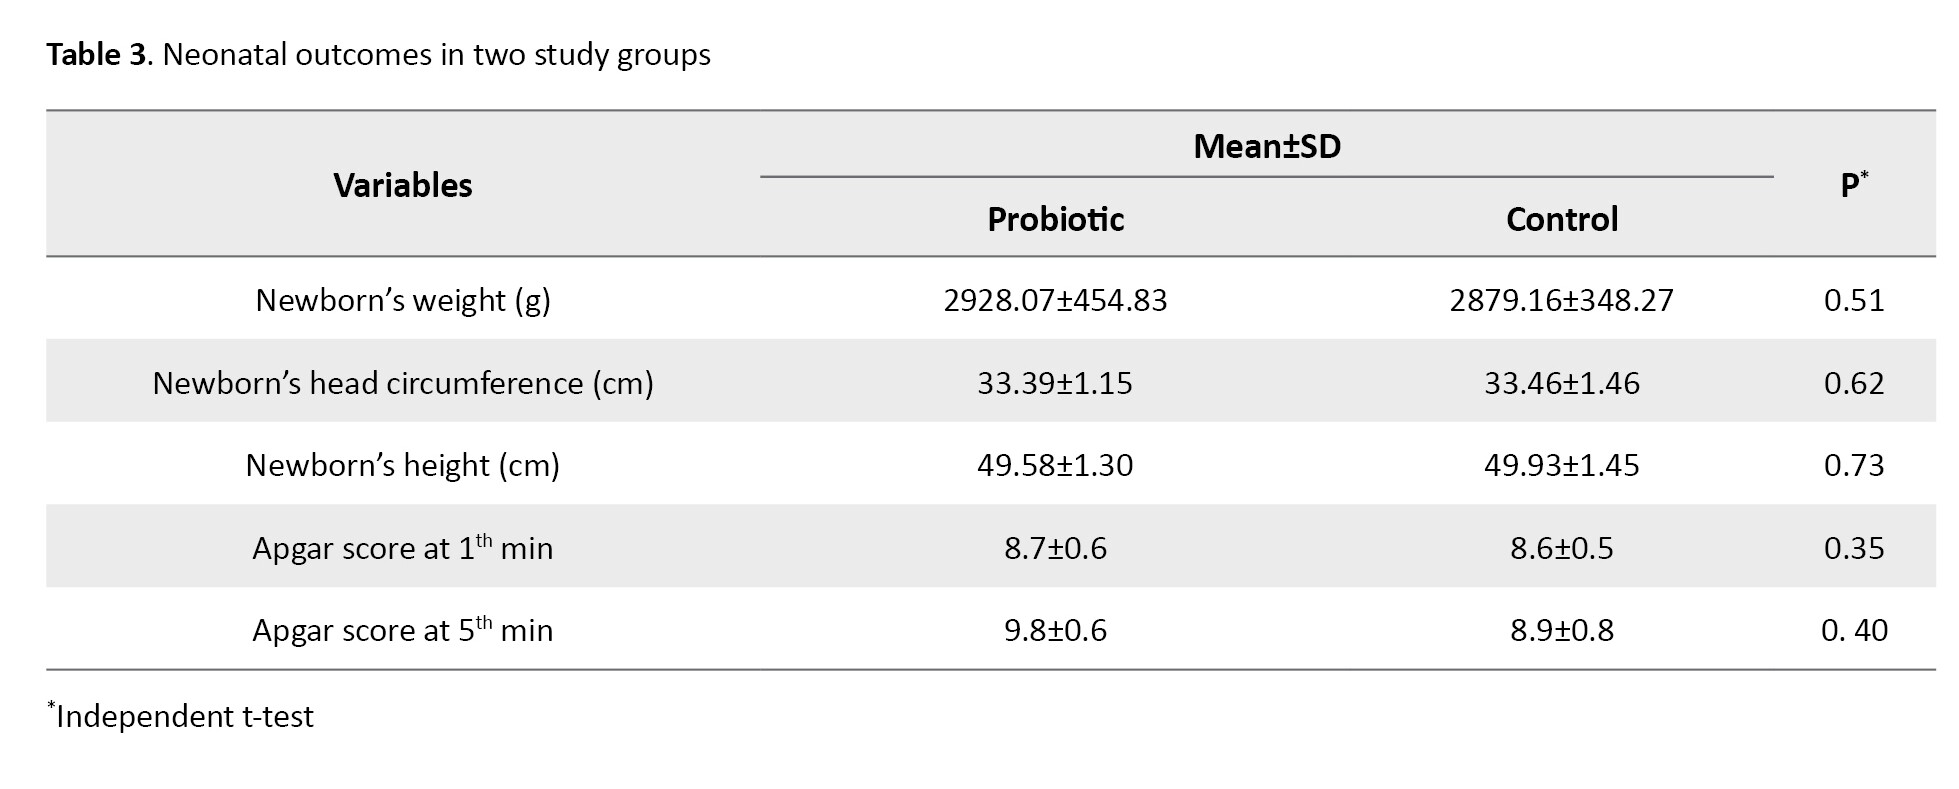Click the P value 0.62
The image size is (1959, 789).
(1853, 383)
